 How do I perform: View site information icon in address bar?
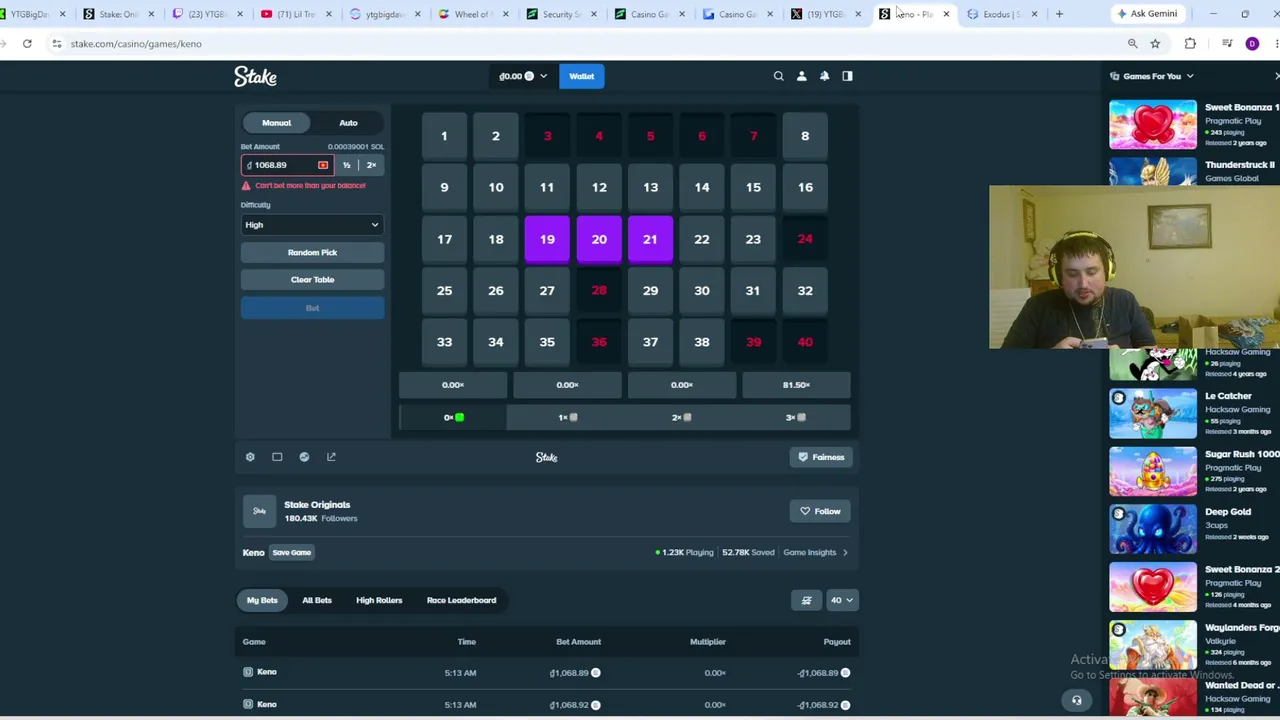(x=57, y=44)
